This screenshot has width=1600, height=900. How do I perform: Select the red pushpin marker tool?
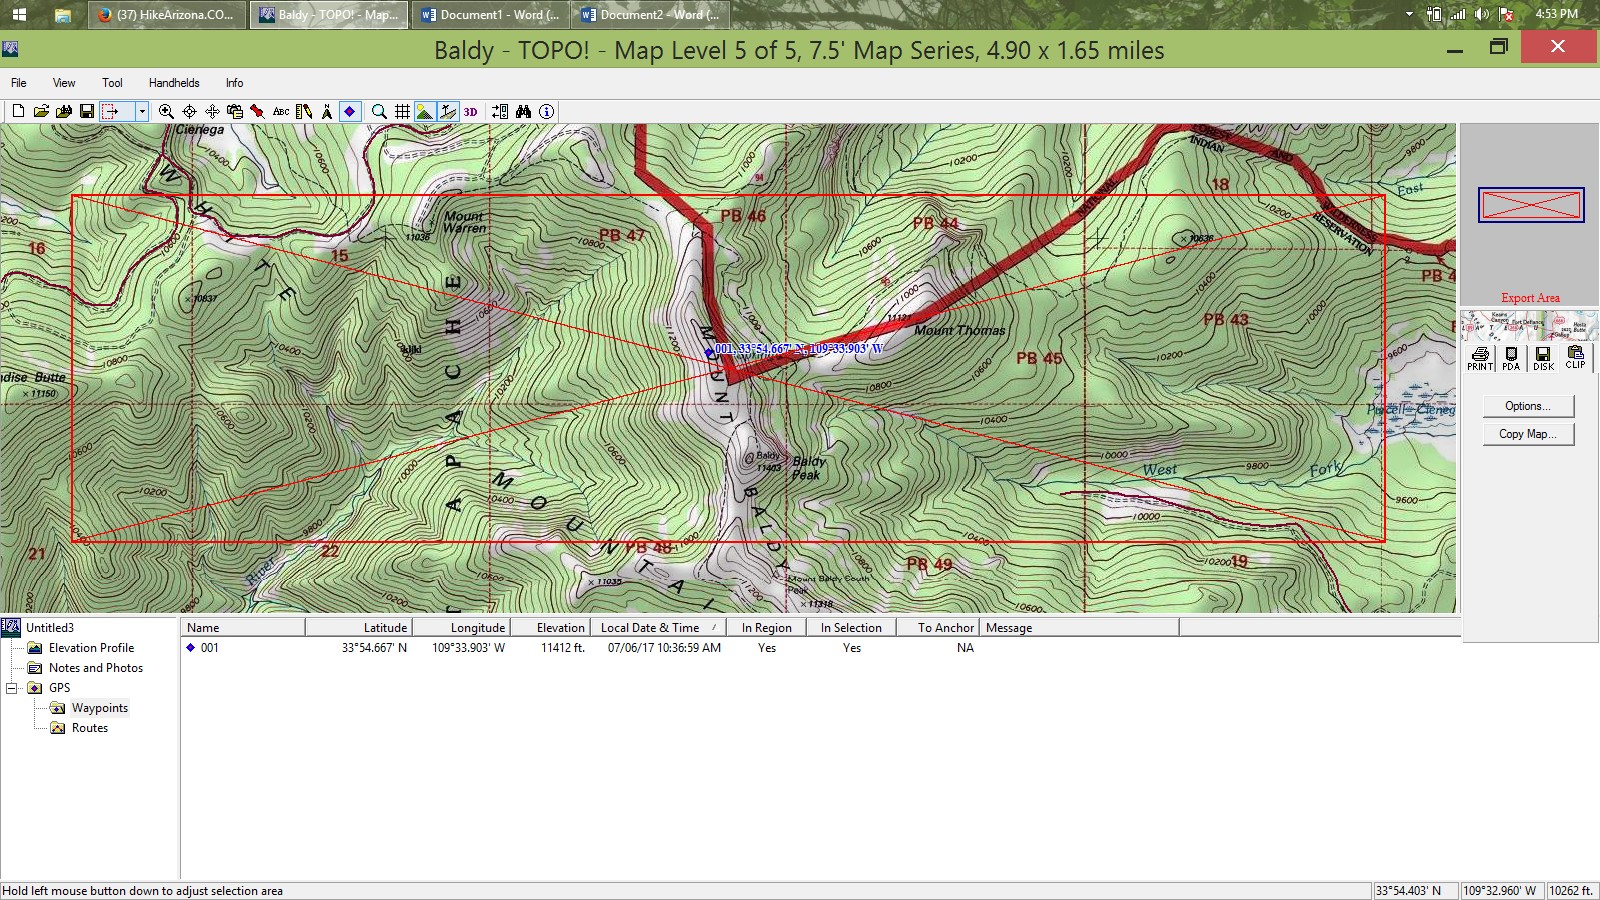[258, 112]
